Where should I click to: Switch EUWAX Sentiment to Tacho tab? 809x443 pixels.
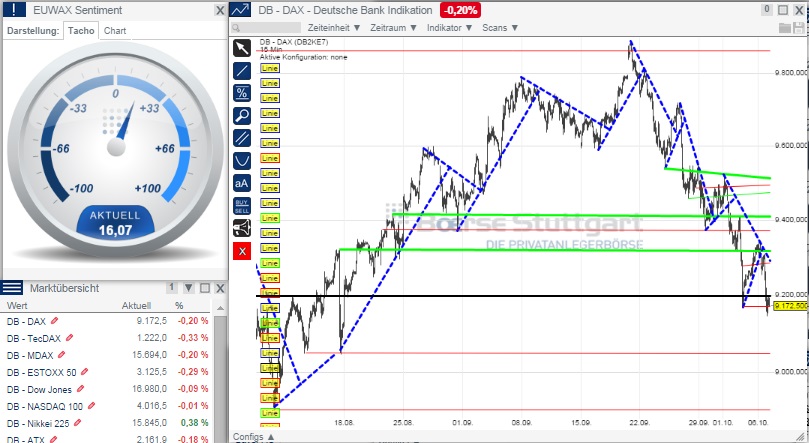81,30
